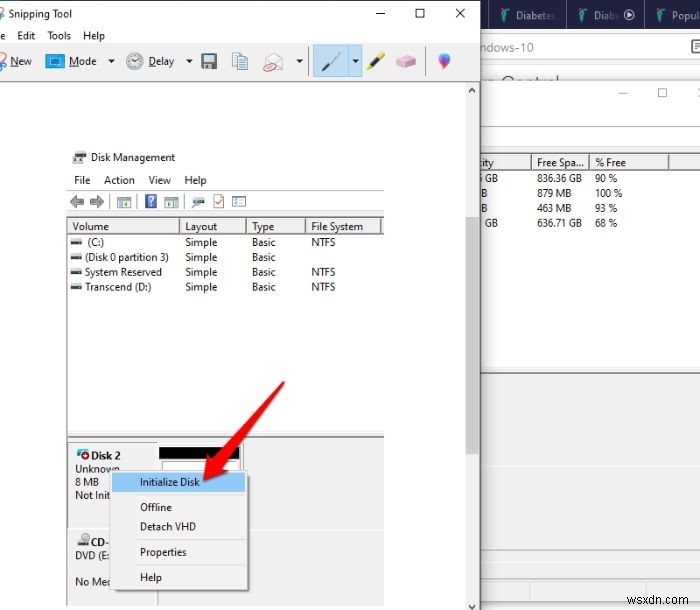
Task: Sort by the File System column header
Action: pyautogui.click(x=343, y=226)
